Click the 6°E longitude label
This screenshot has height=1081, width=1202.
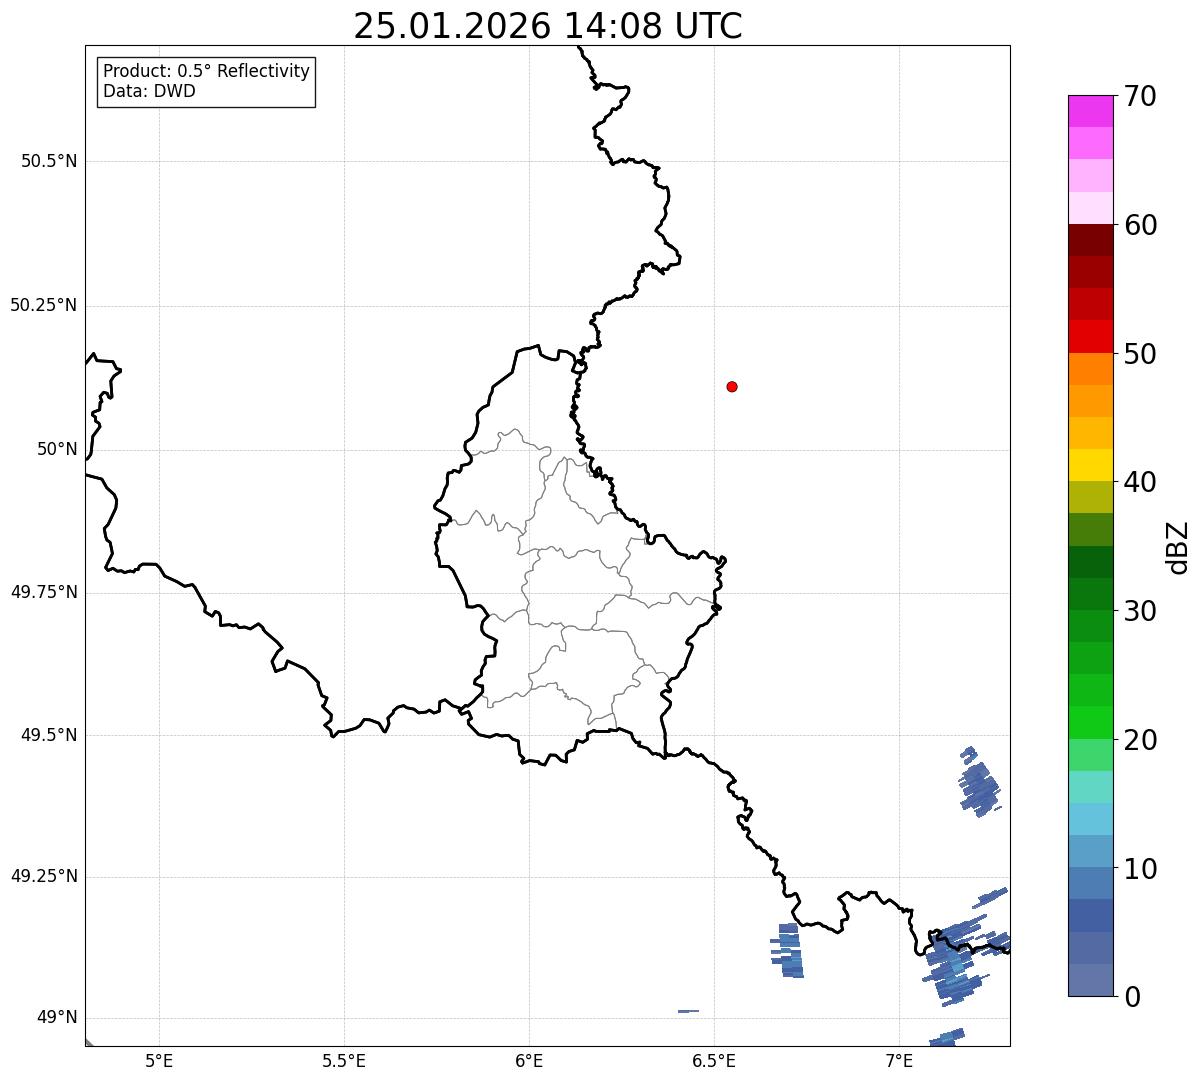pos(529,1060)
